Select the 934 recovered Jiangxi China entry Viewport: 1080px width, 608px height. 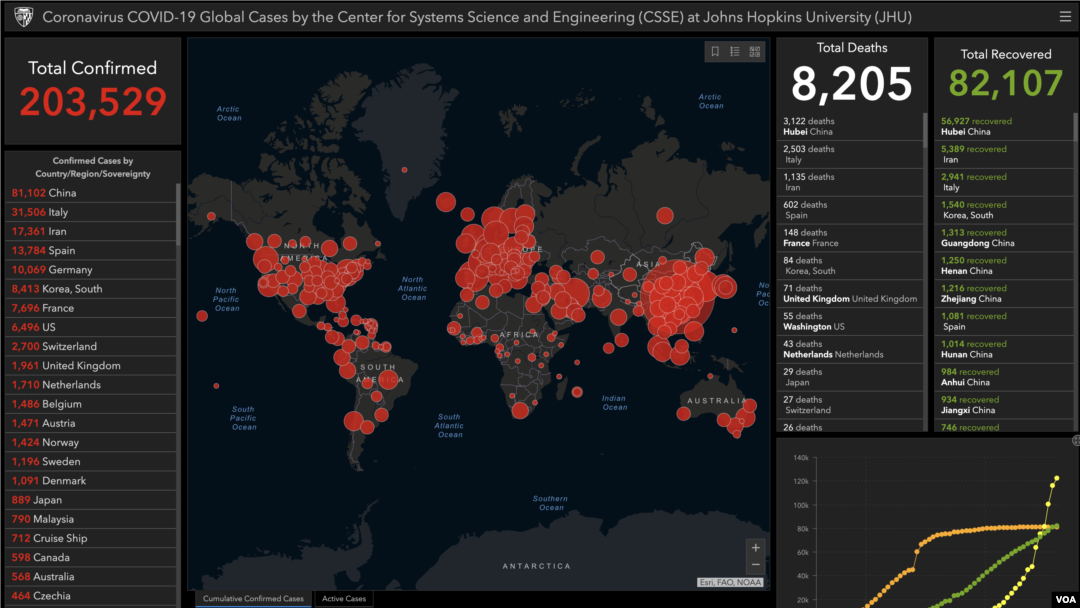pyautogui.click(x=1004, y=405)
